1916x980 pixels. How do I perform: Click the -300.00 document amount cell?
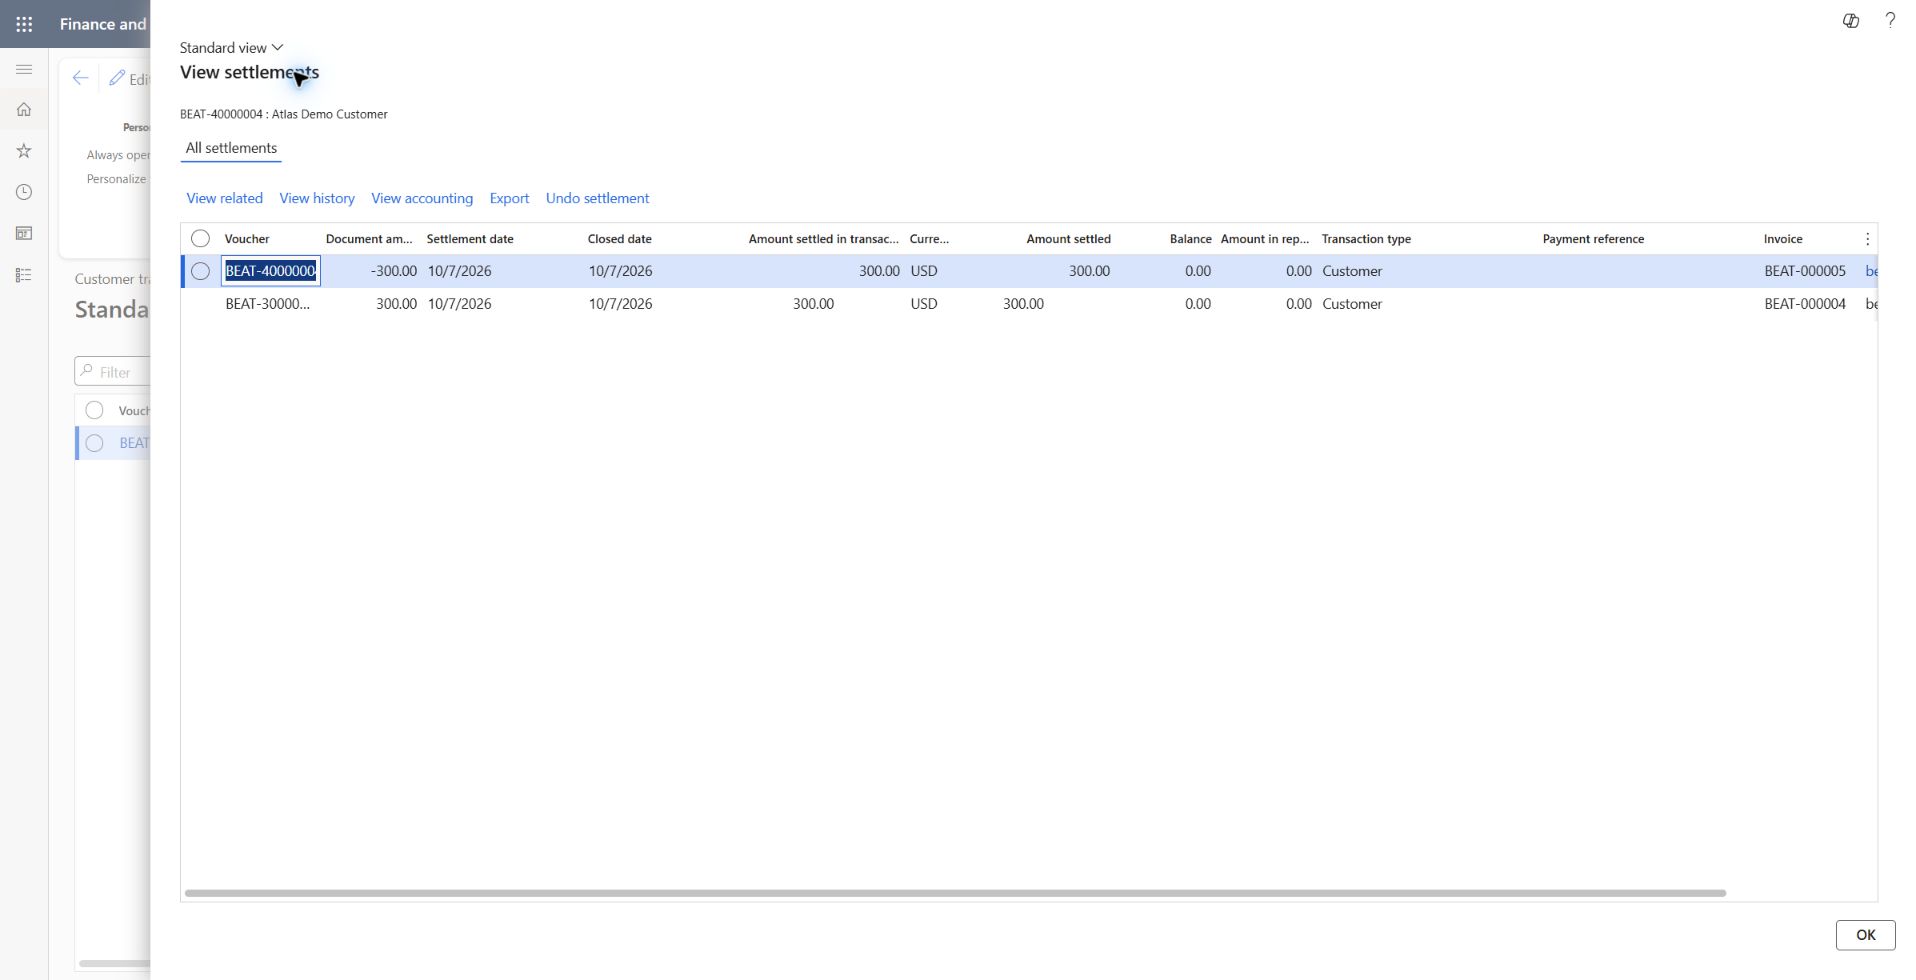(394, 271)
